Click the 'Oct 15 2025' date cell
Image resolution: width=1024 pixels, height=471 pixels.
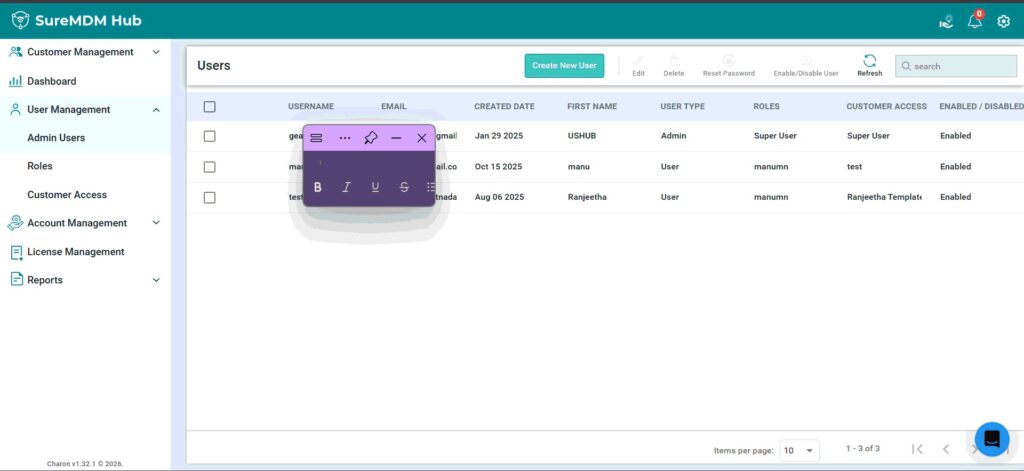click(x=498, y=167)
